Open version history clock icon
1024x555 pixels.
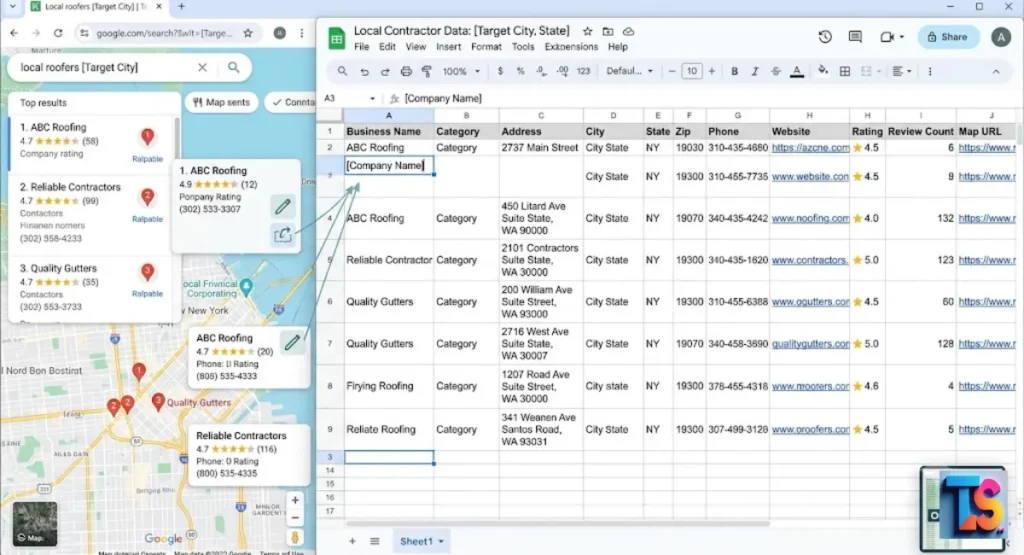[x=825, y=37]
